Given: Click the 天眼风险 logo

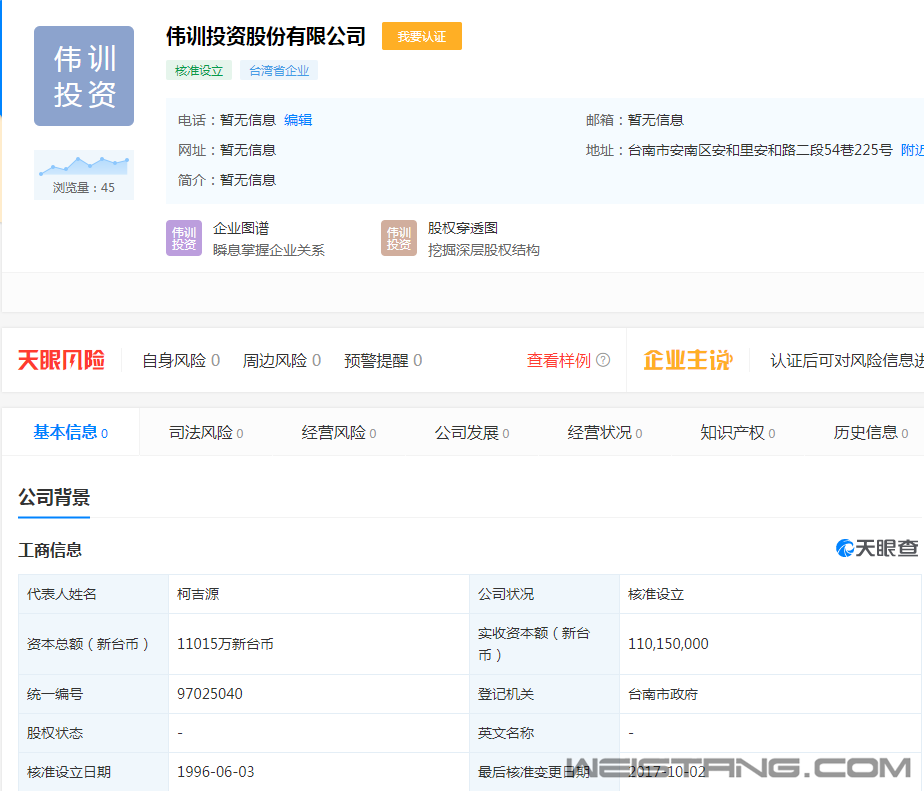Looking at the screenshot, I should point(61,360).
